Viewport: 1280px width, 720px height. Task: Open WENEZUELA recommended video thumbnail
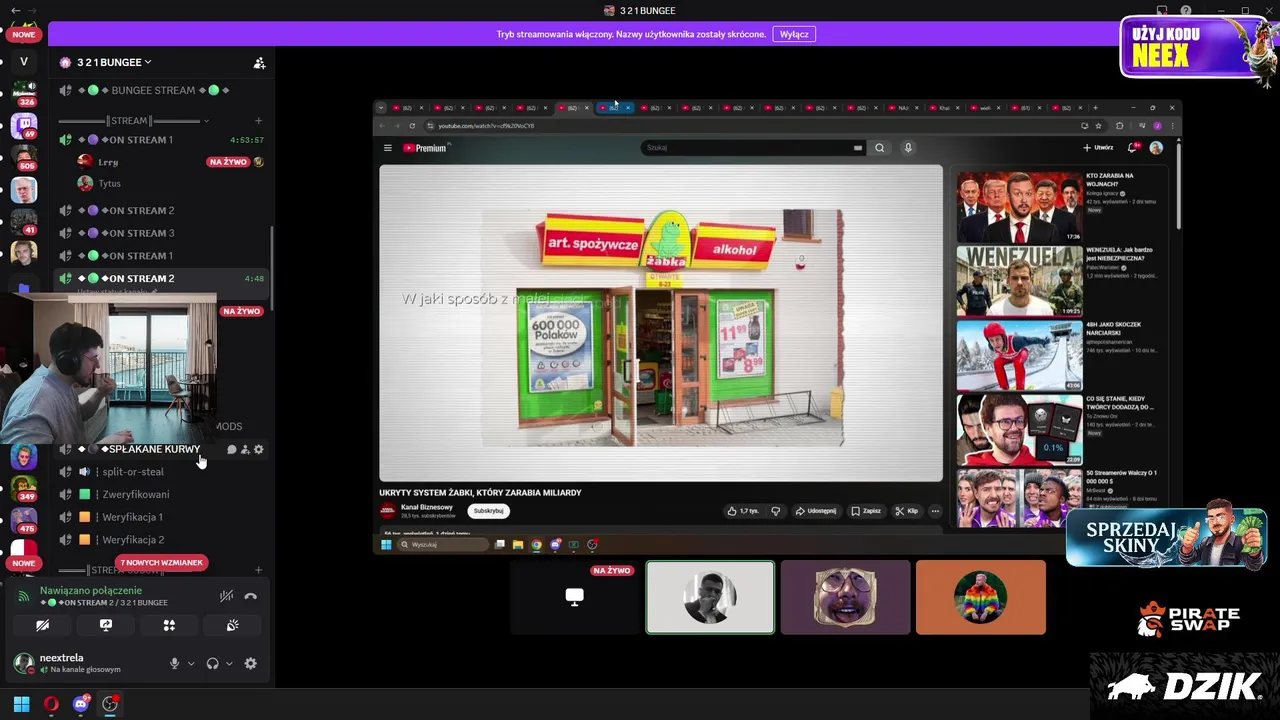coord(1019,281)
